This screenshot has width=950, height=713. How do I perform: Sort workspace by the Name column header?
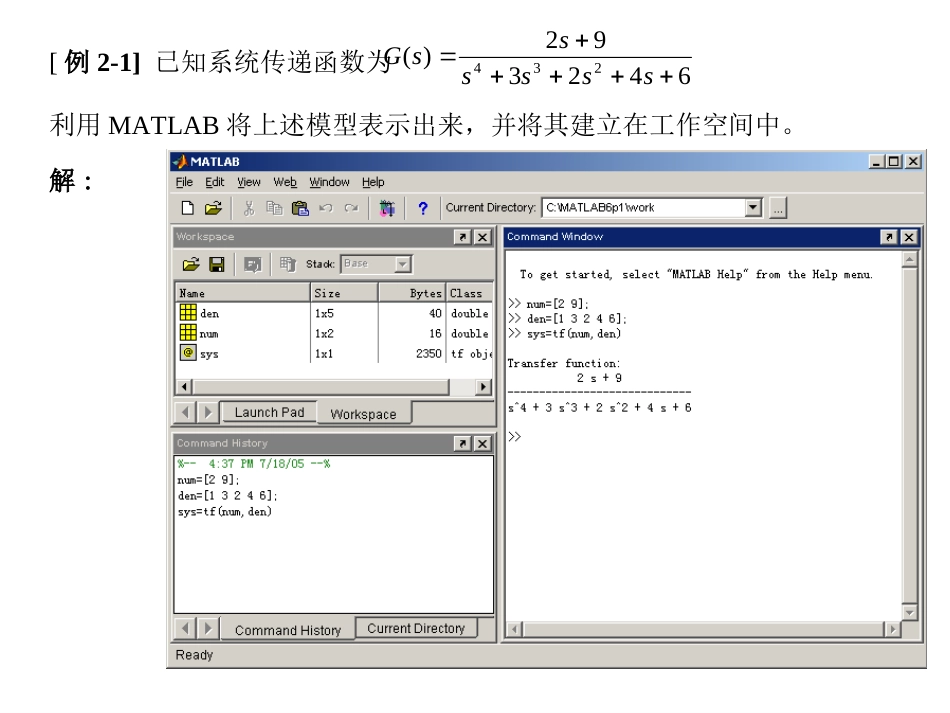pos(243,293)
